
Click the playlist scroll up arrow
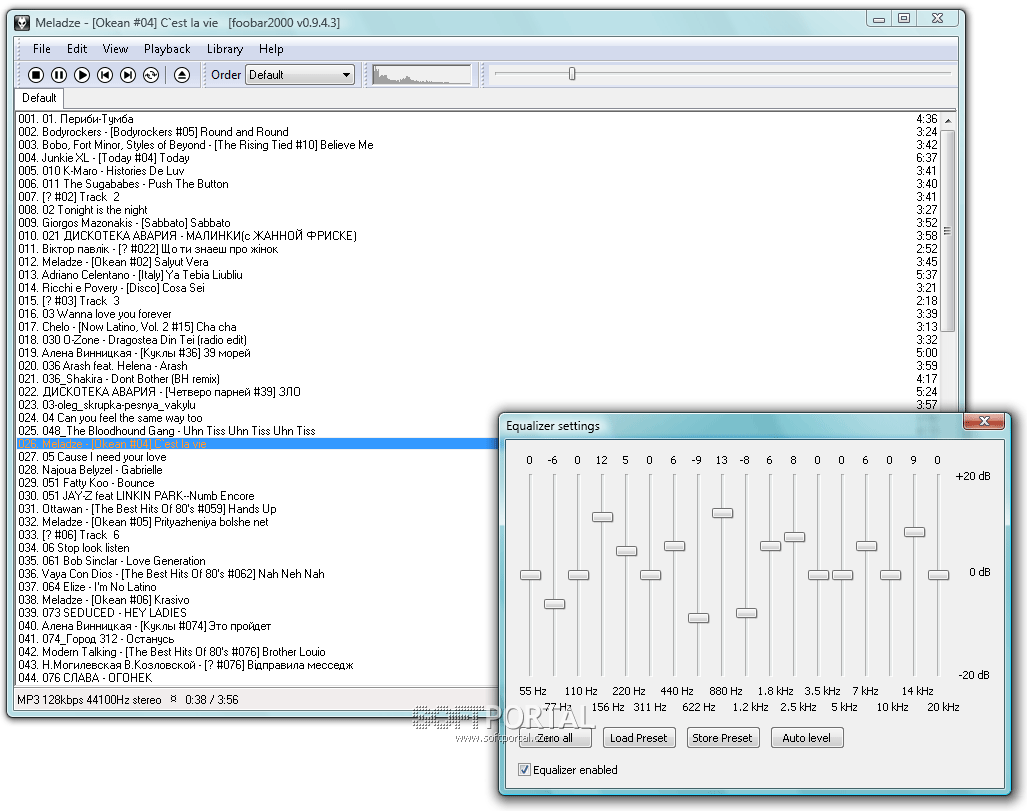[x=948, y=121]
